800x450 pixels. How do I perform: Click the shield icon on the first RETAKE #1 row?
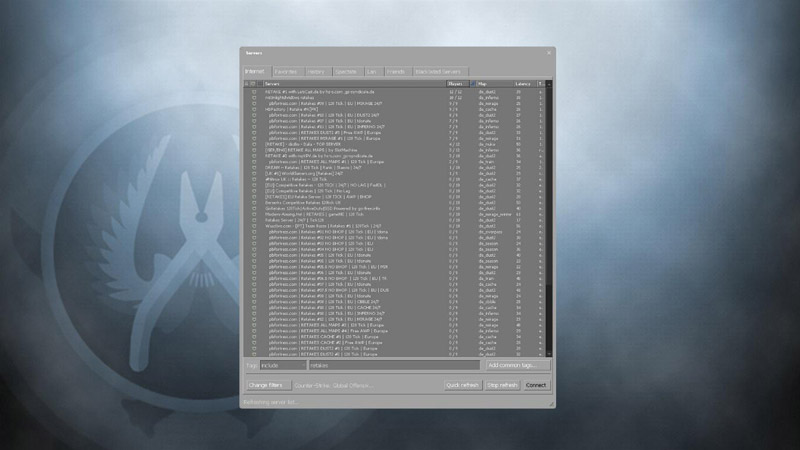pos(254,92)
